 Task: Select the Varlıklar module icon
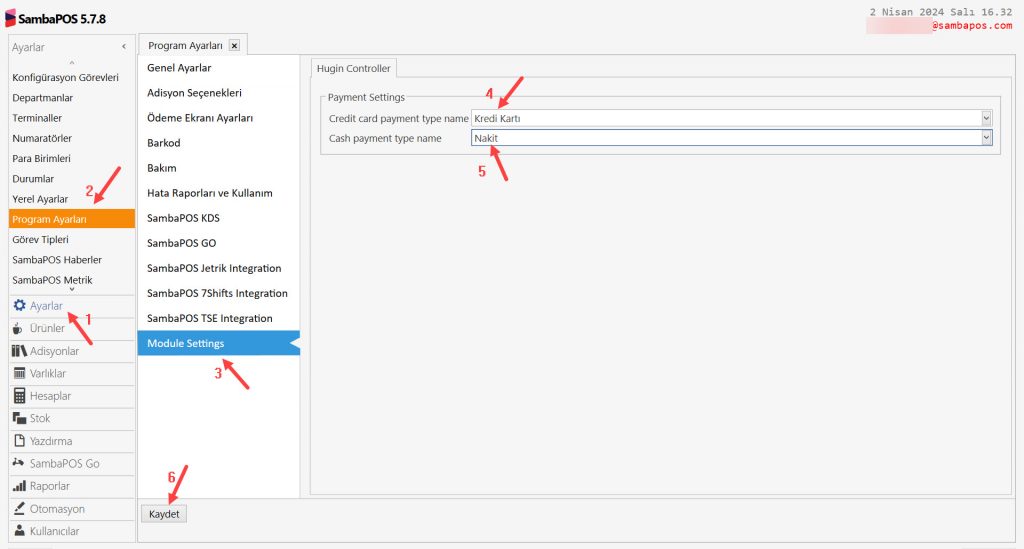[x=20, y=373]
